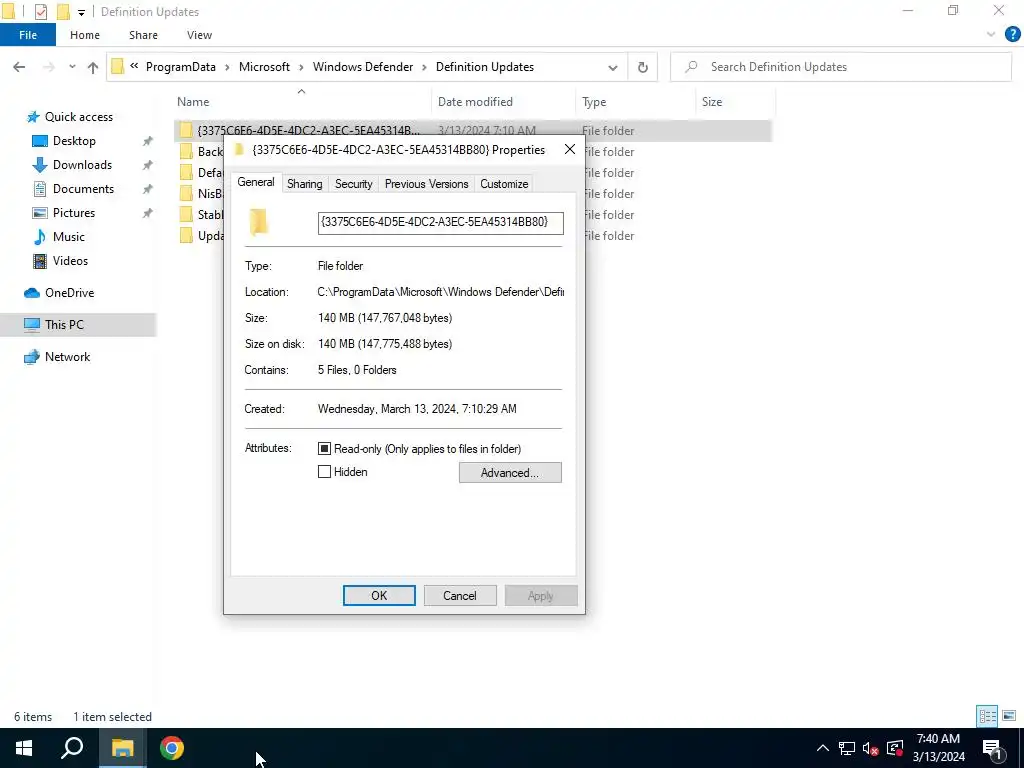Expand the ribbon with the chevron
1024x768 pixels.
(x=991, y=35)
